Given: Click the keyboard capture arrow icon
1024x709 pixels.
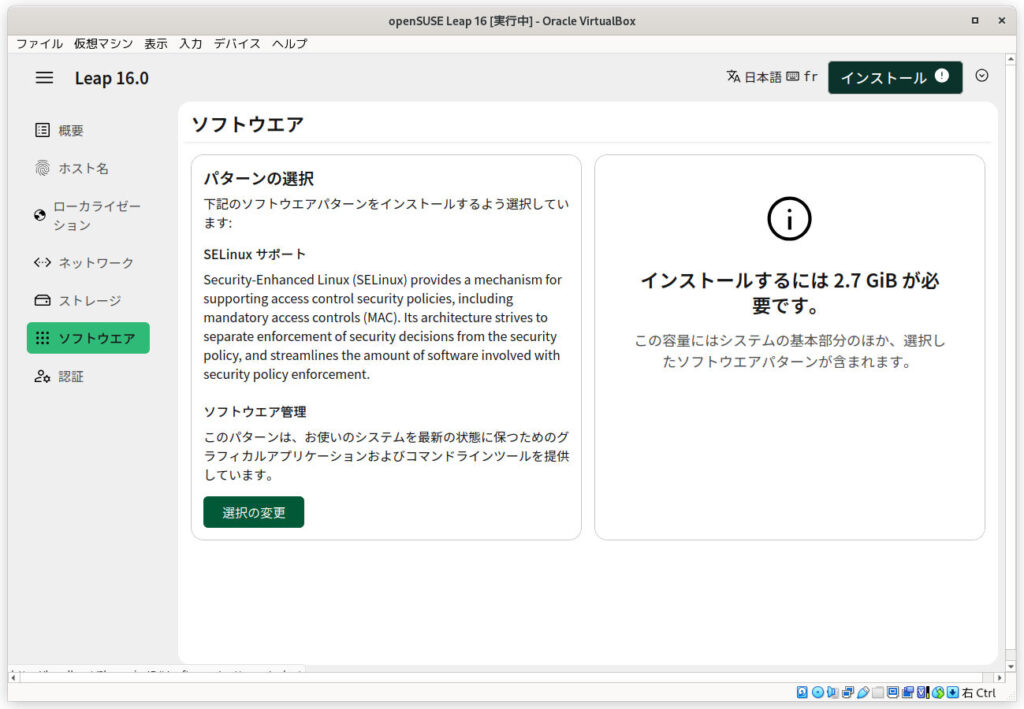Looking at the screenshot, I should point(952,692).
